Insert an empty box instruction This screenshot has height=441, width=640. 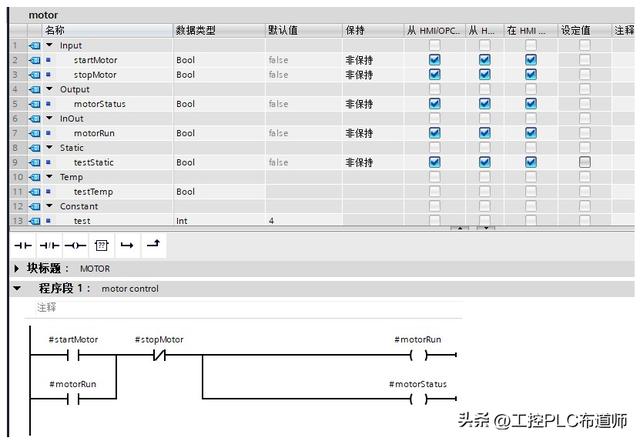tap(101, 245)
